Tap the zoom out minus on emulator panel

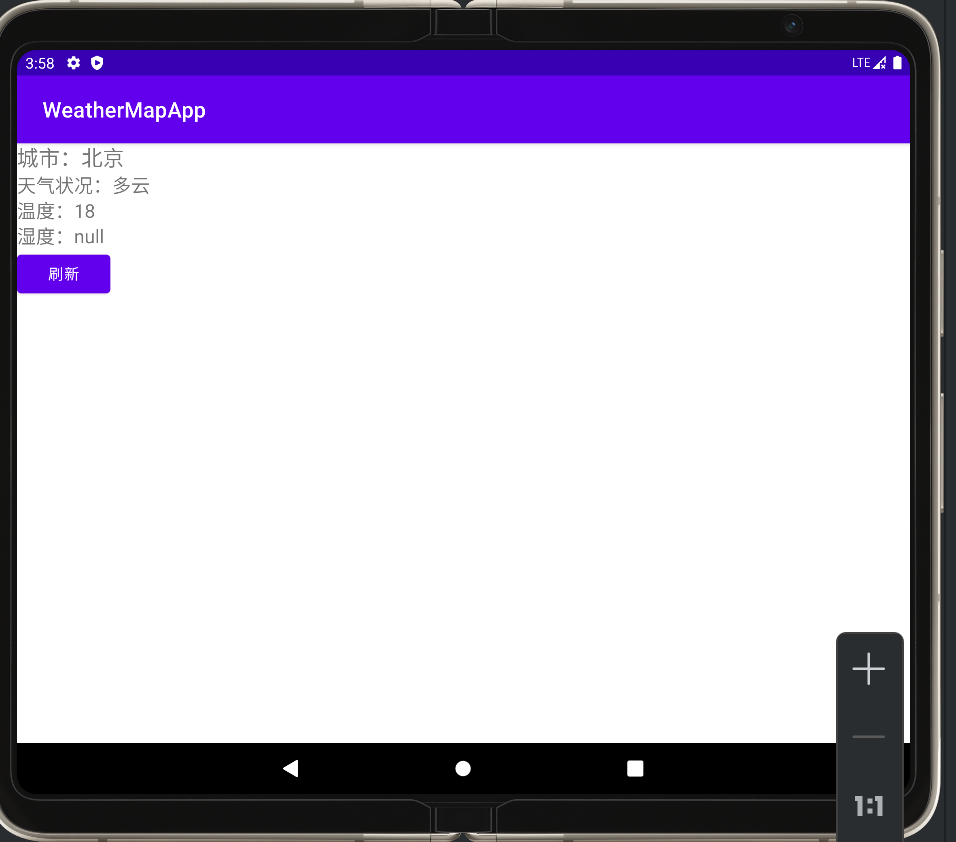click(x=868, y=737)
